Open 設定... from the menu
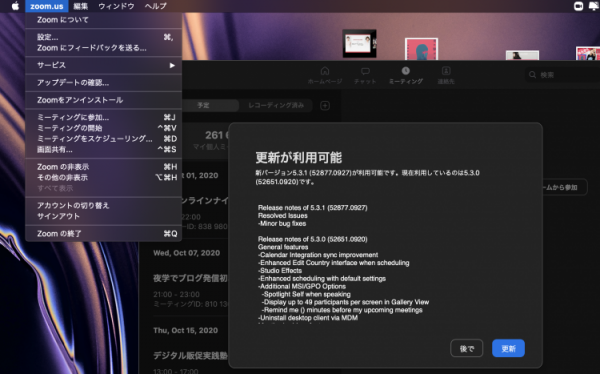600x374 pixels. (x=103, y=37)
